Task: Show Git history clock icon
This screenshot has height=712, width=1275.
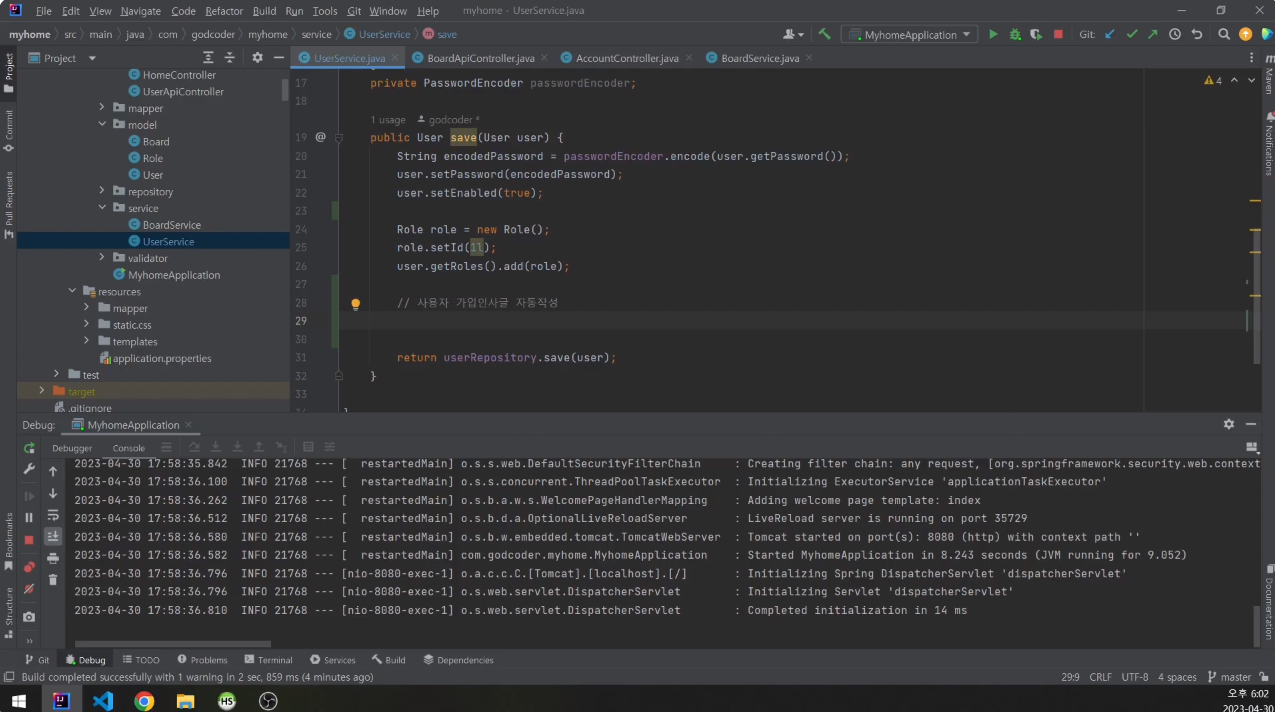Action: point(1175,34)
